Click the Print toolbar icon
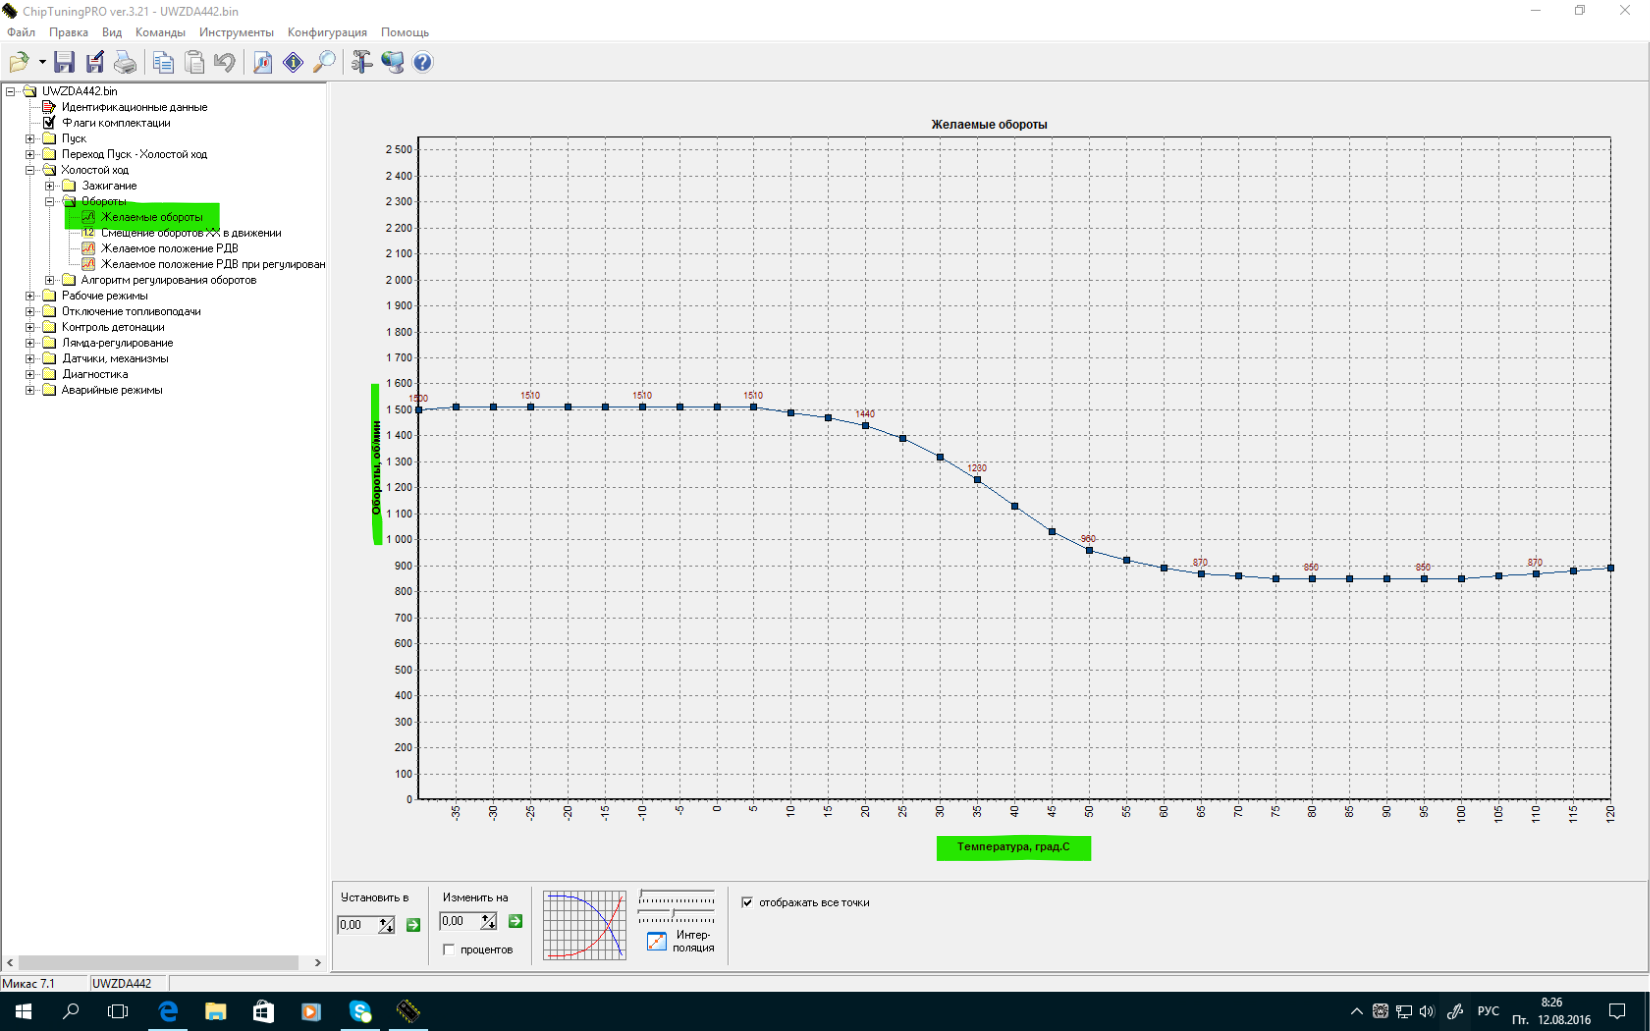 (x=125, y=62)
